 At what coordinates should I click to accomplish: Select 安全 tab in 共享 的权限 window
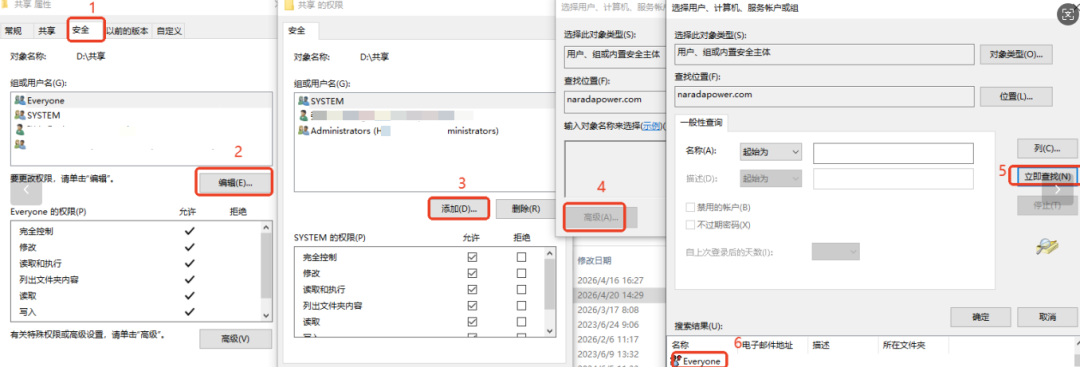click(x=297, y=30)
